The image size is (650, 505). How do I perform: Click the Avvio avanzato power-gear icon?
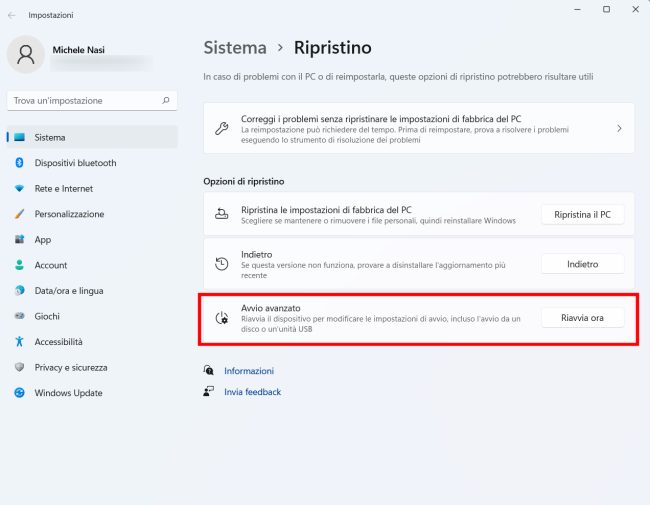(x=222, y=318)
